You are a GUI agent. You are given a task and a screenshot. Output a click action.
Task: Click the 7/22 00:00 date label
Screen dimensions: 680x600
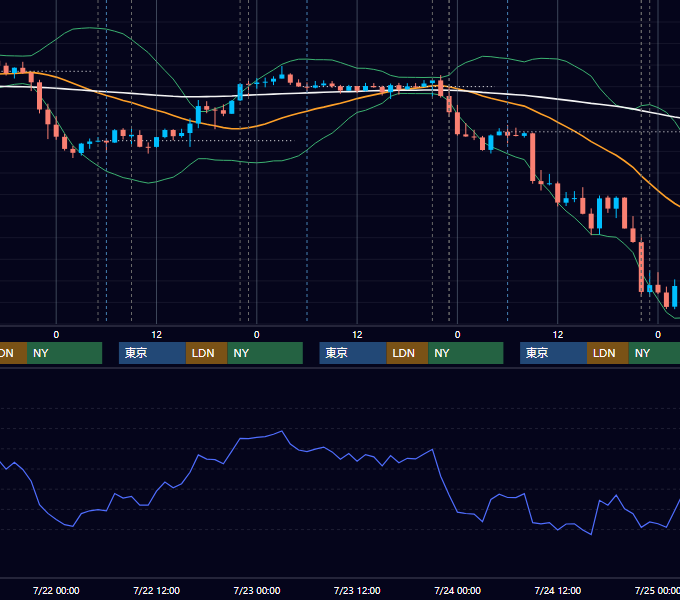click(x=56, y=590)
